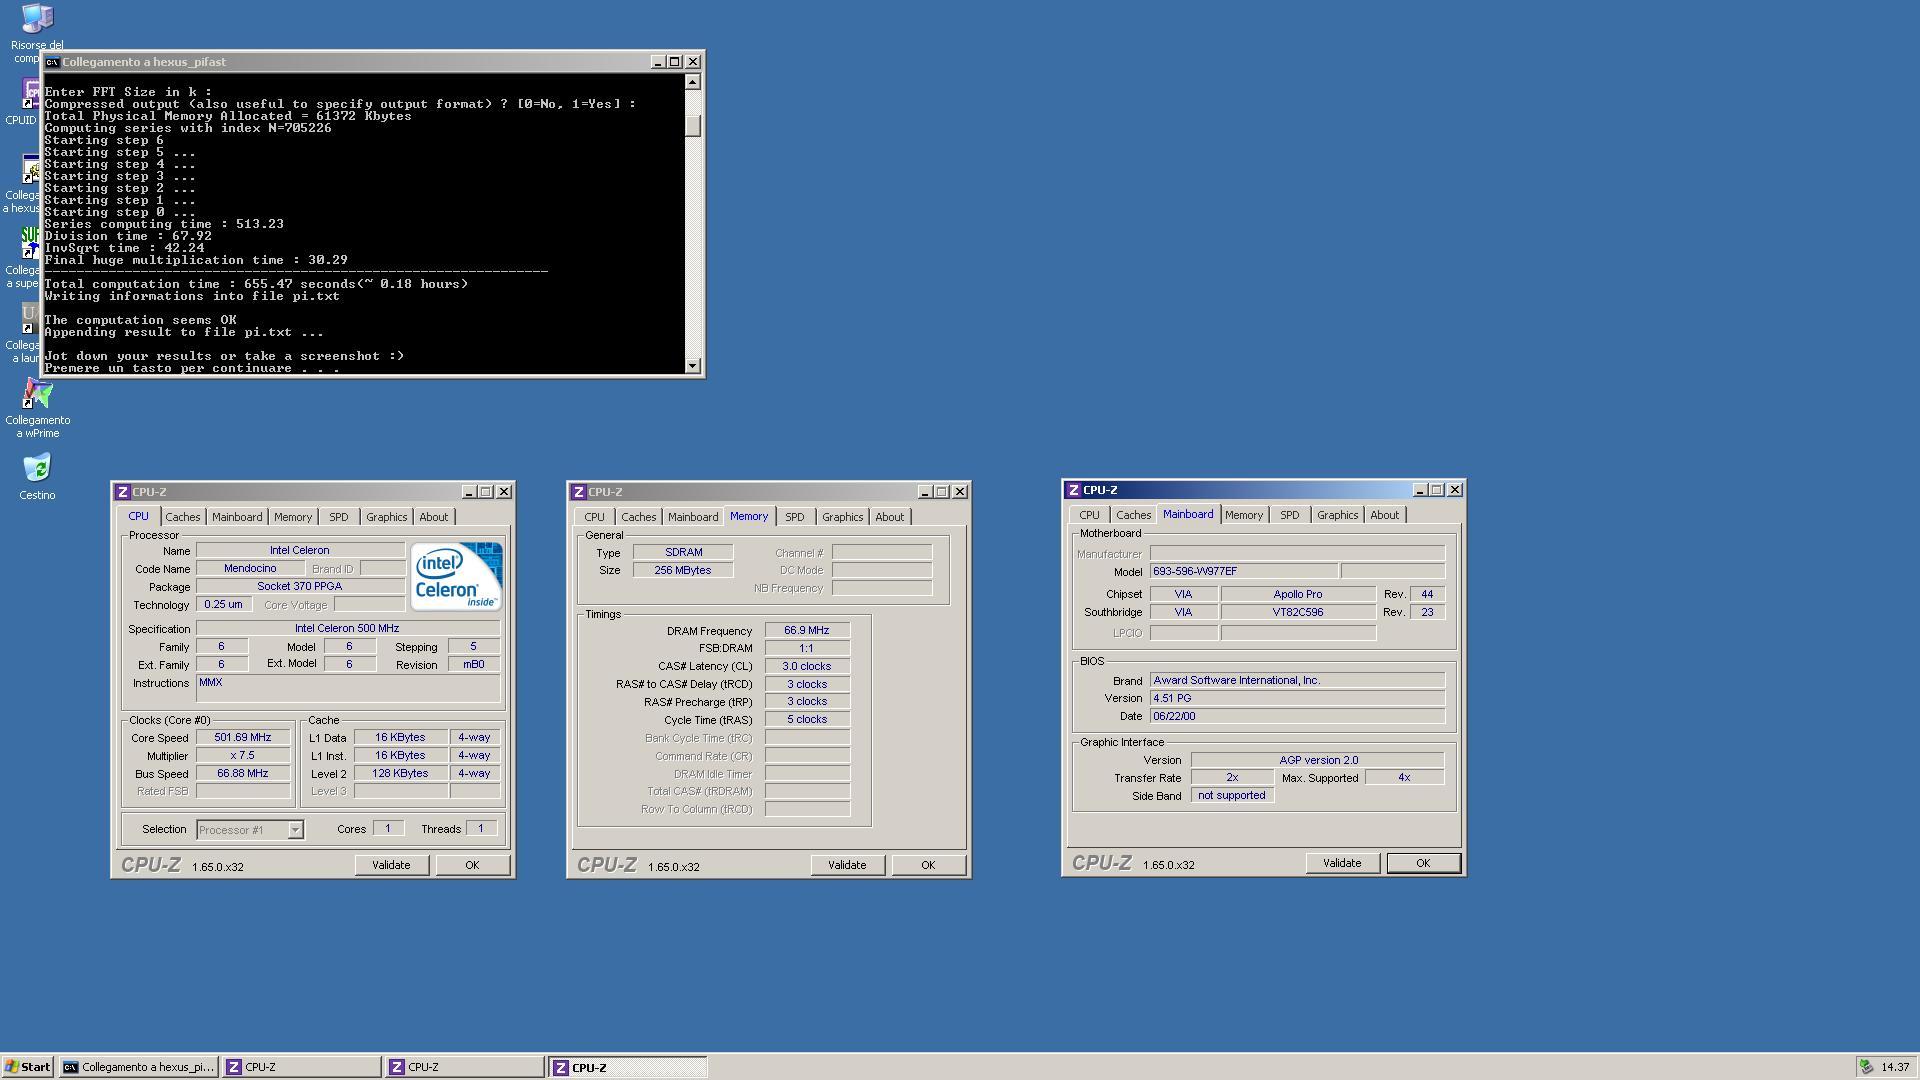Click the Z icon of Mainboard tab CPU-Z window
Image resolution: width=1920 pixels, height=1080 pixels.
[1073, 490]
